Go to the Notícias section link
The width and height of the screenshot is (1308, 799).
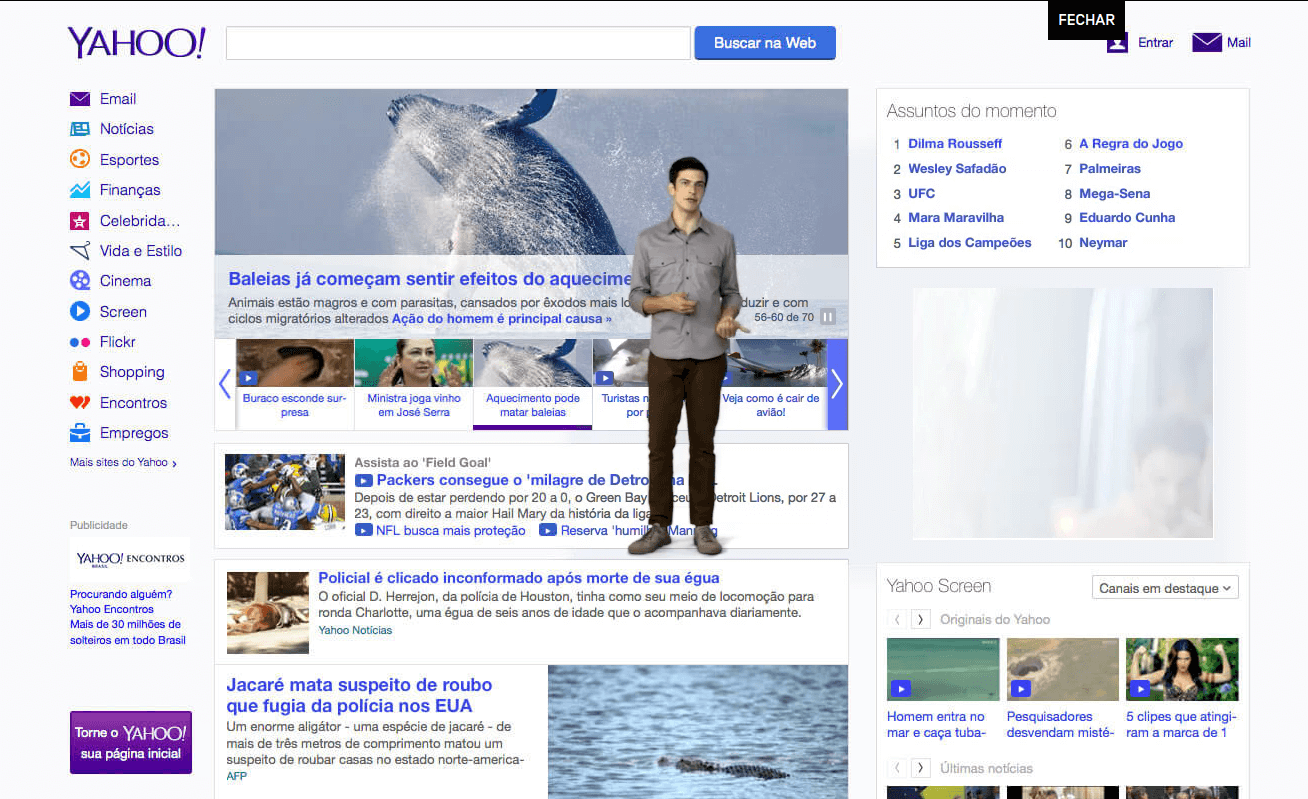tap(127, 129)
